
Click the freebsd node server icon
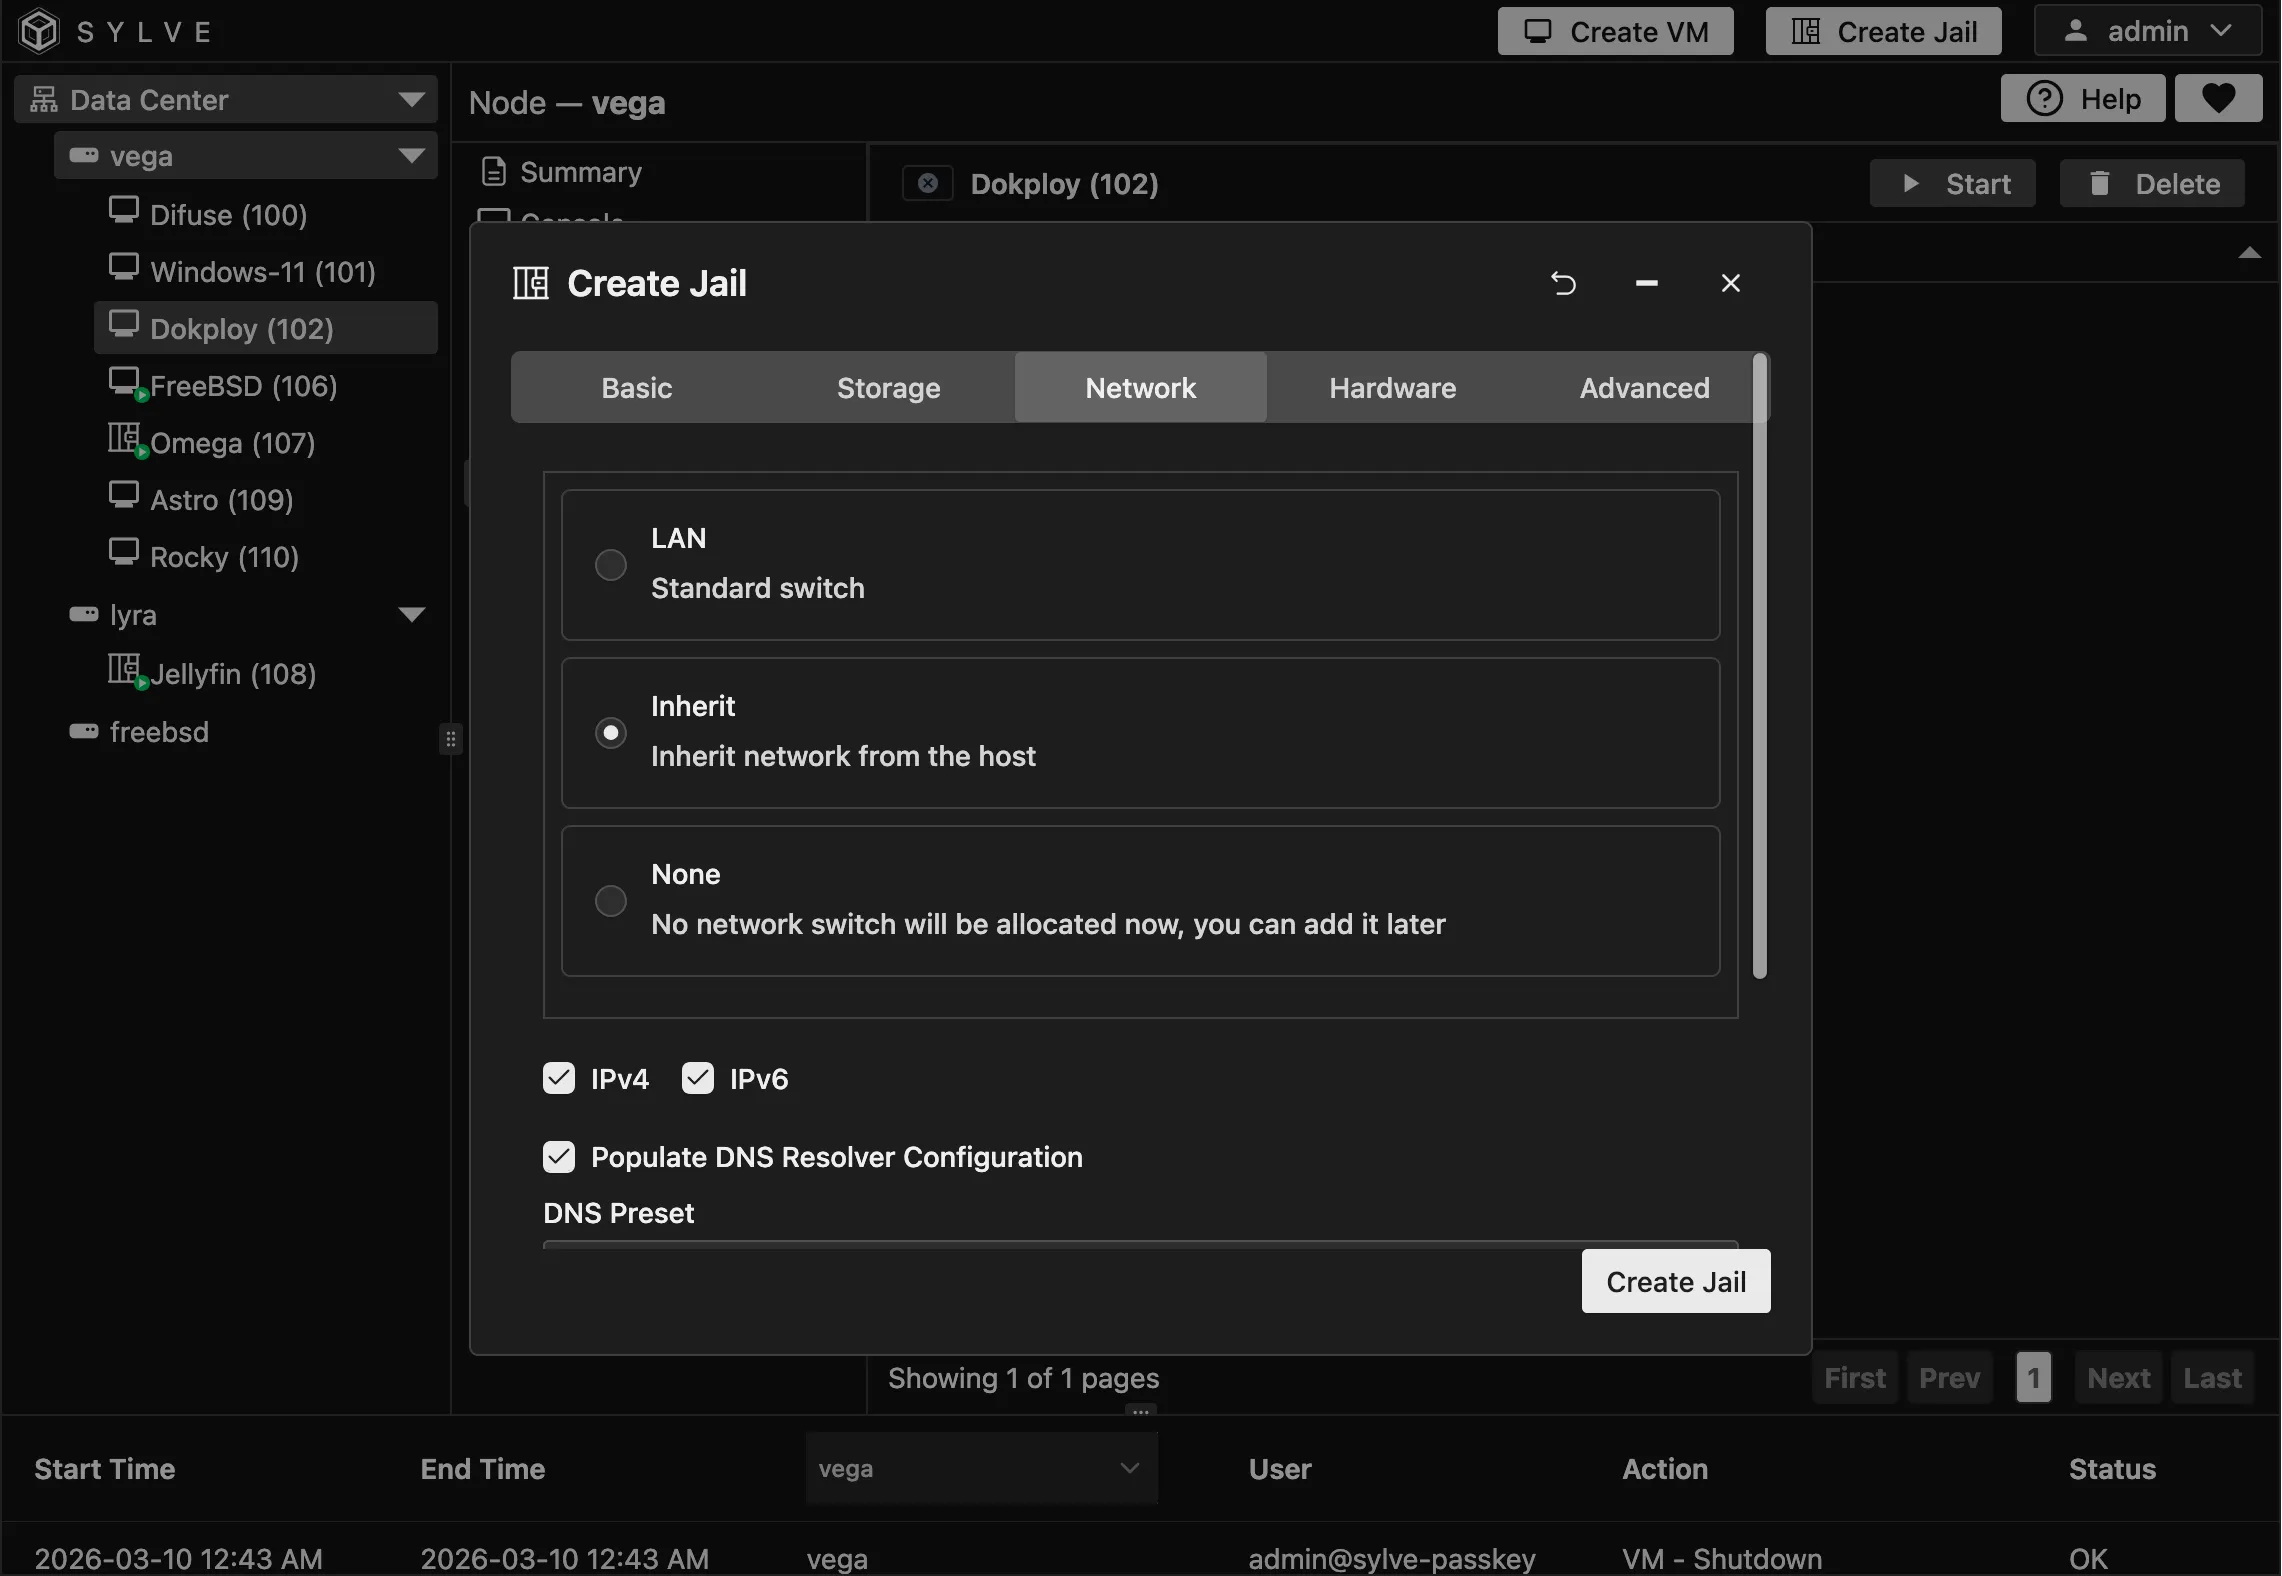[x=84, y=731]
